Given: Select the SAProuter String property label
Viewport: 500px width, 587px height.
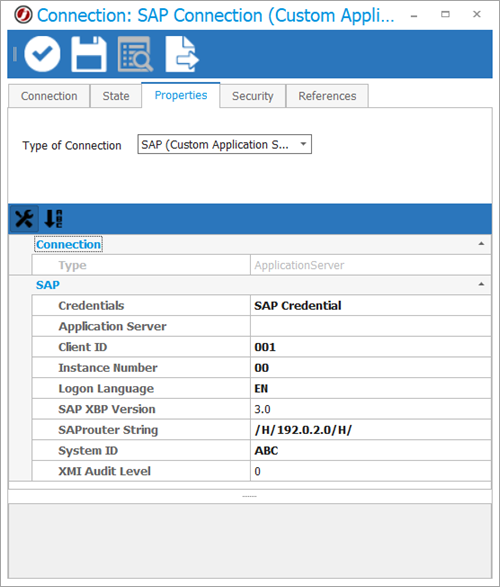Looking at the screenshot, I should tap(108, 430).
